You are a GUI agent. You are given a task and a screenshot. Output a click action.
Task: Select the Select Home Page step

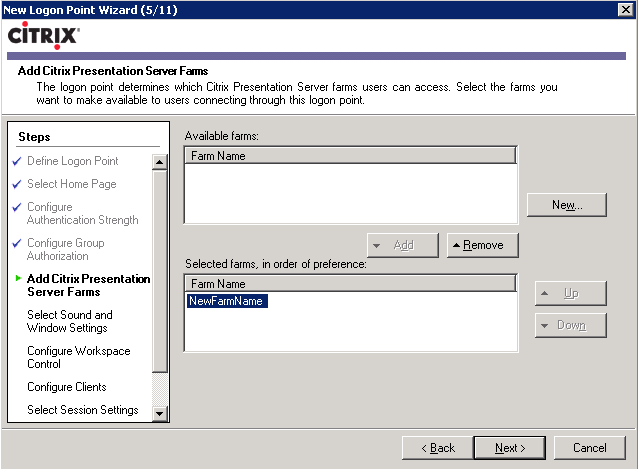point(72,184)
